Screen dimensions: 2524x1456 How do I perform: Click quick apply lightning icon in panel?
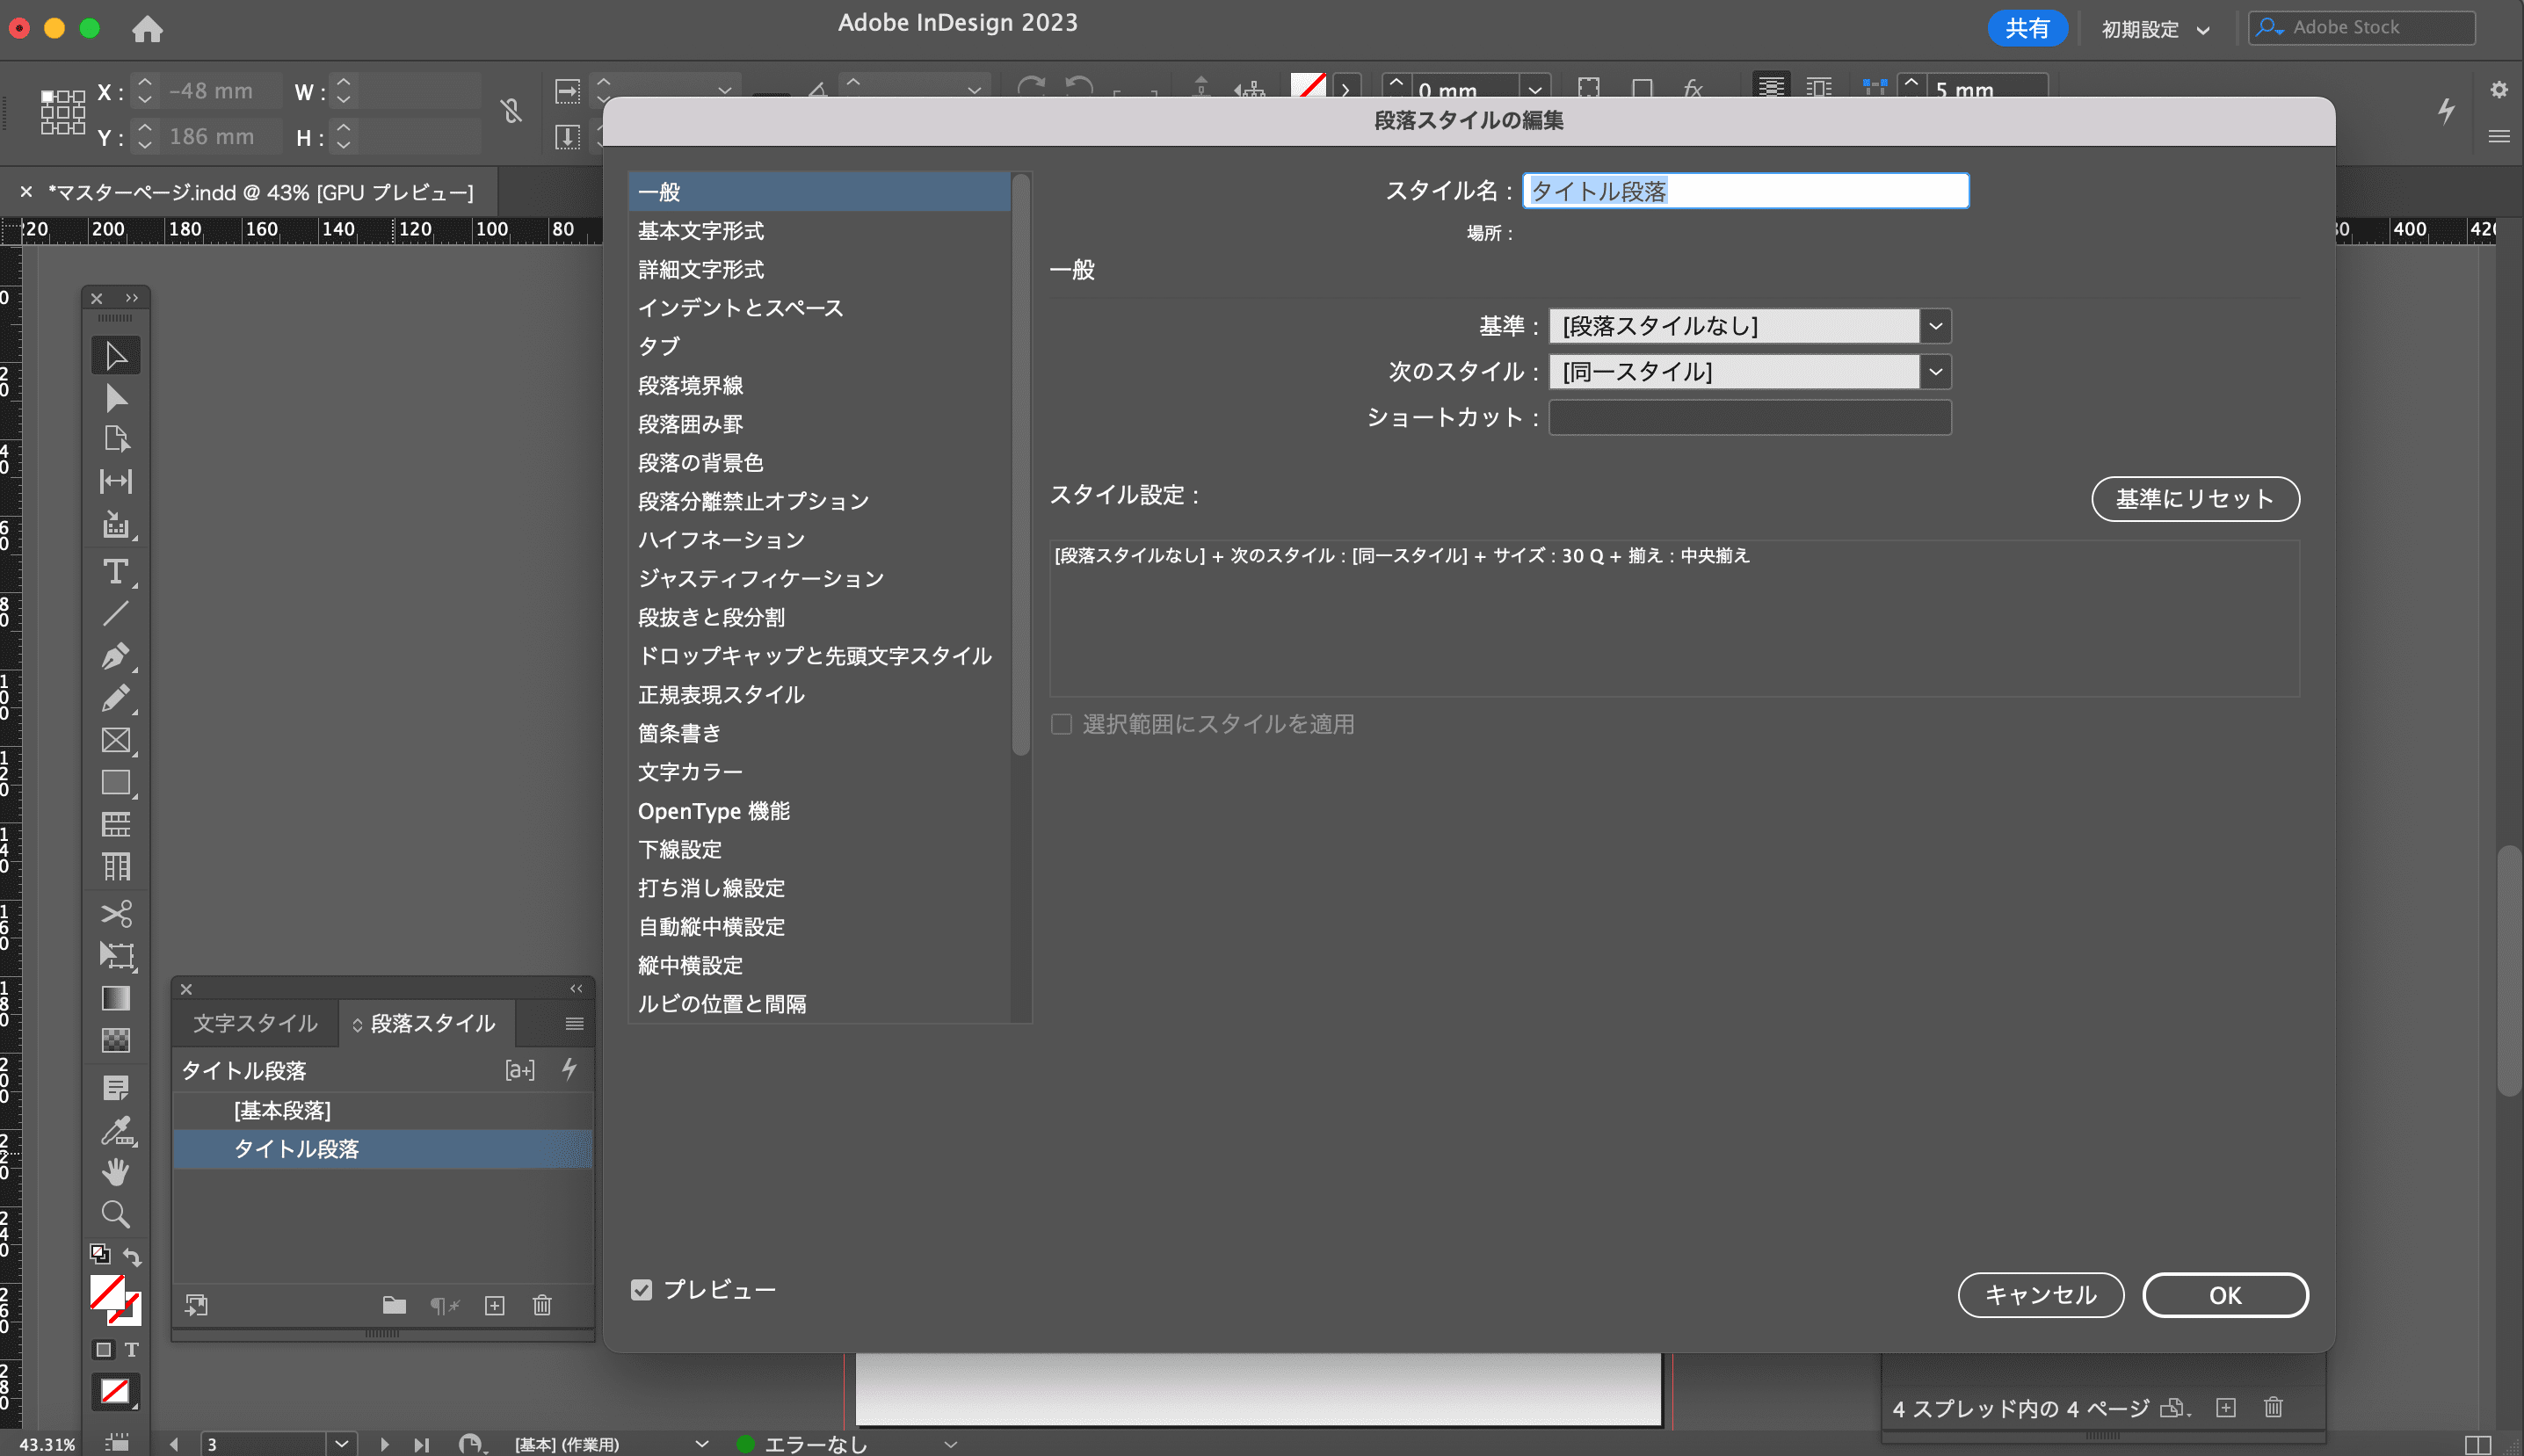(x=569, y=1070)
